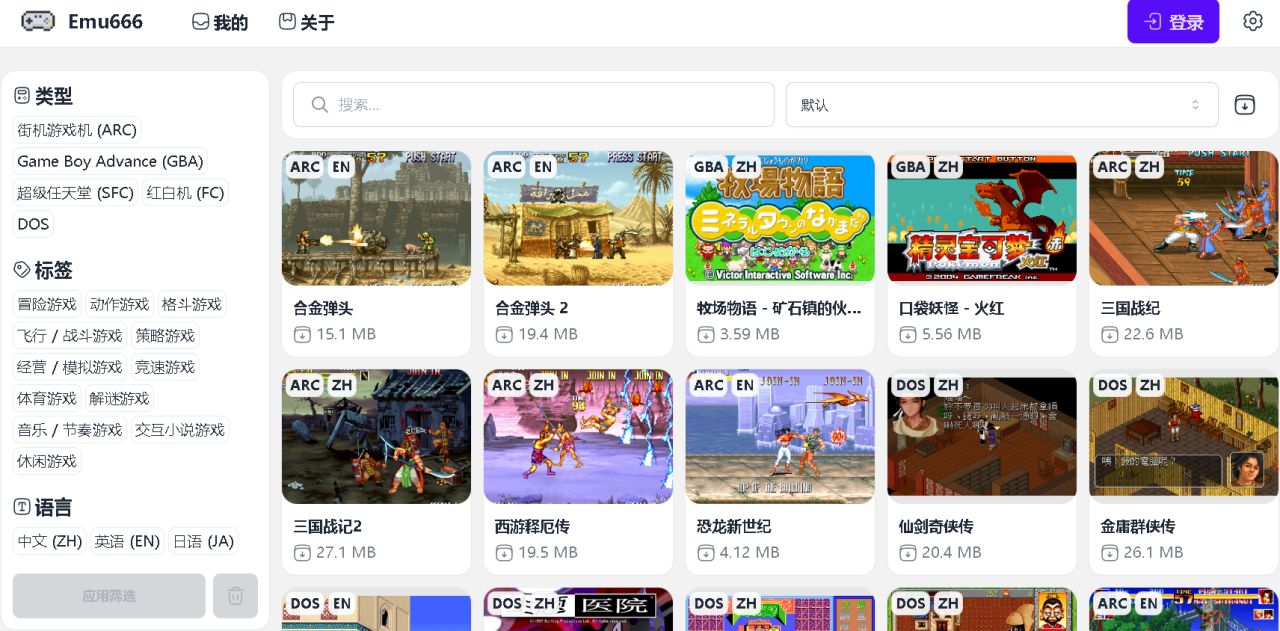Click the 恐龙新世纪 title text
The image size is (1280, 631).
(x=734, y=526)
